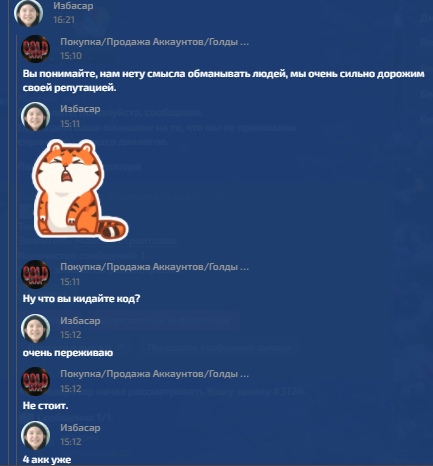Viewport: 433px width, 466px height.
Task: Select the message 'Ну что вы кидайте код?'
Action: 81,298
